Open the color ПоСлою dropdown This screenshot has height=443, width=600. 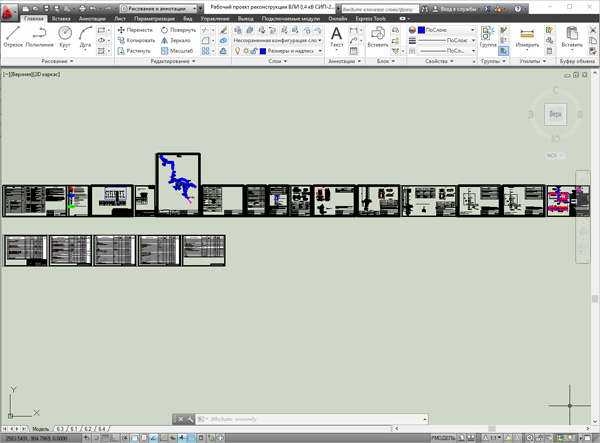coord(446,30)
